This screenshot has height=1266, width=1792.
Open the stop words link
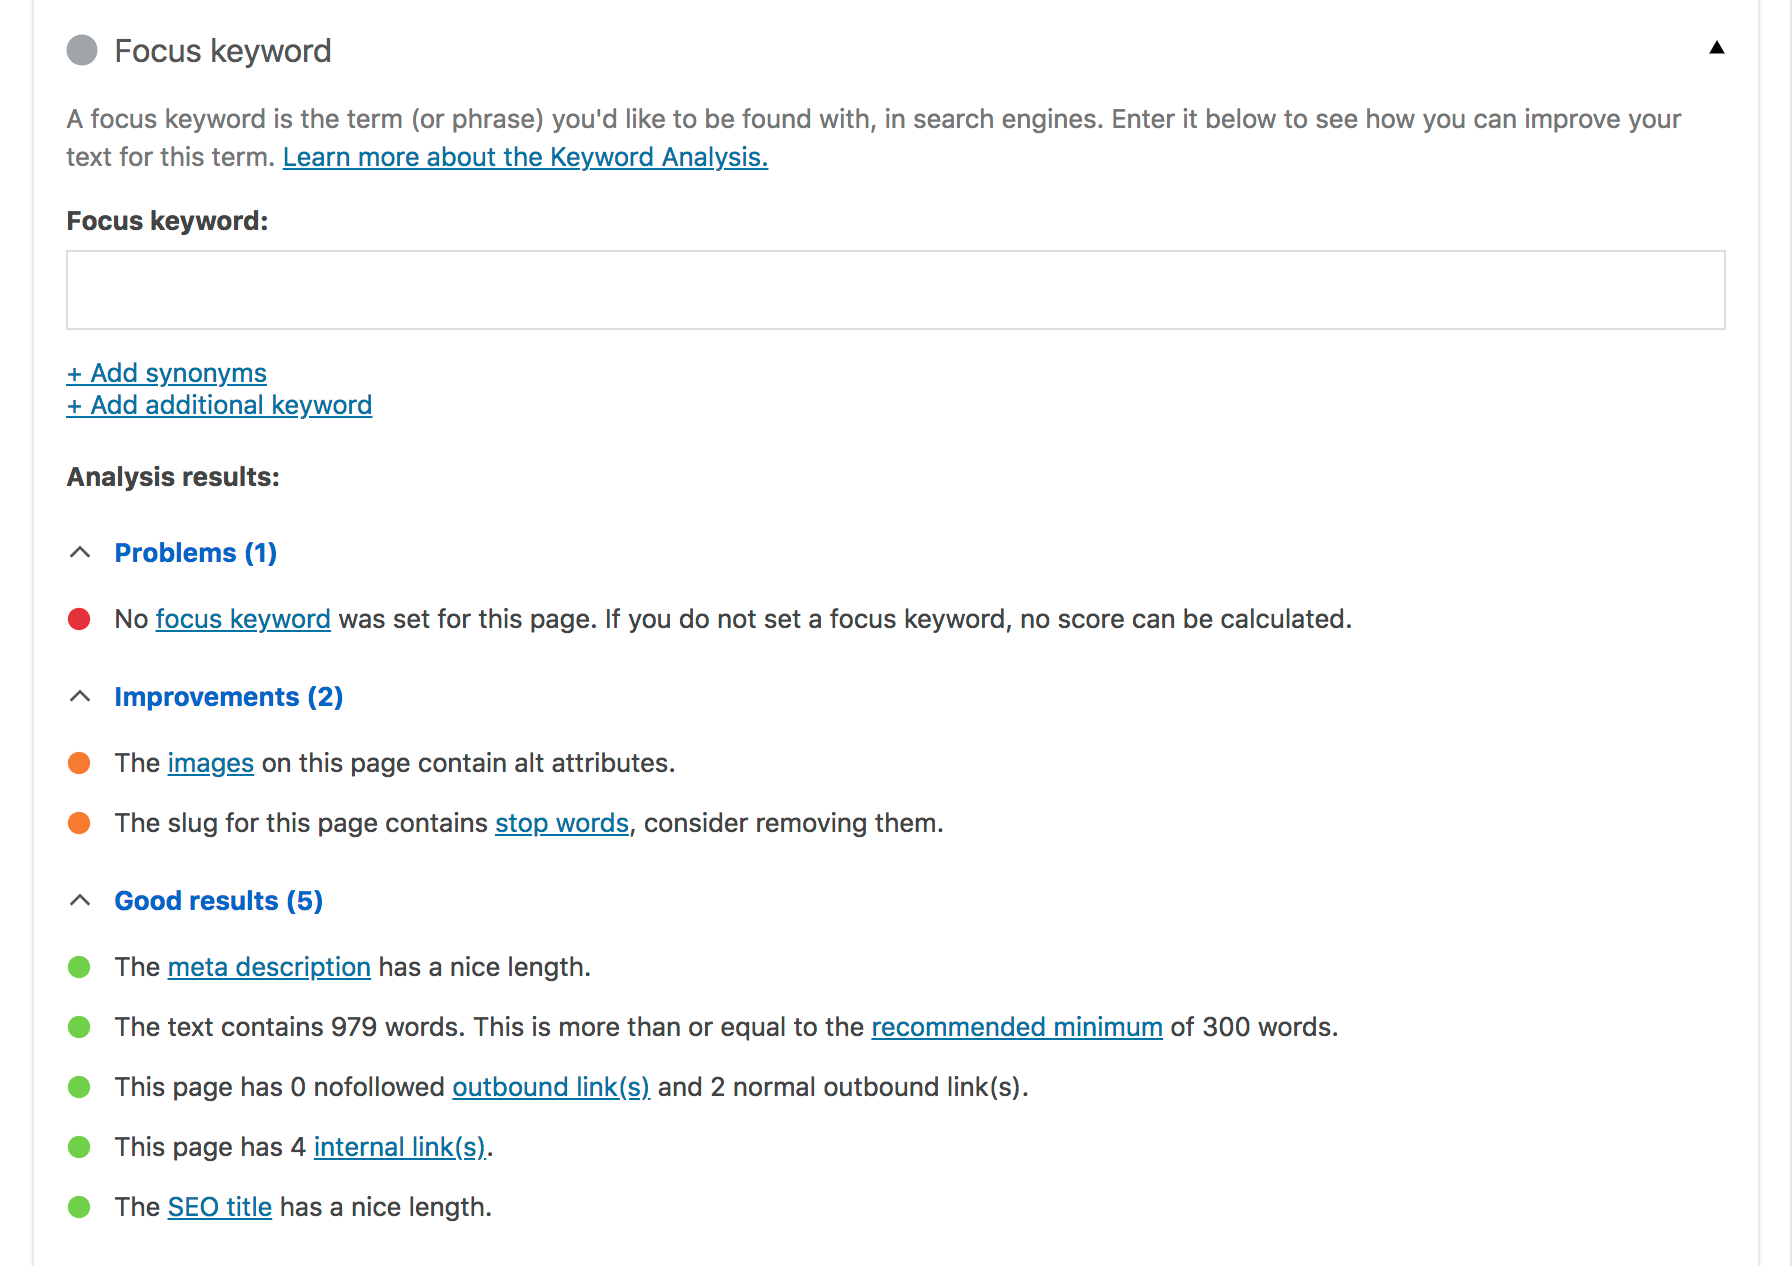[562, 823]
